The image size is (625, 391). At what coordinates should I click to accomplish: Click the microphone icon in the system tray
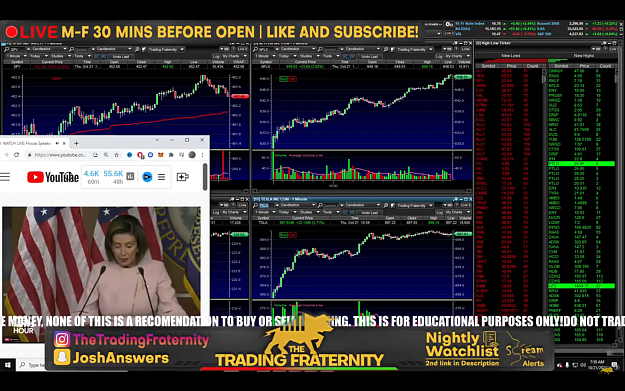567,365
